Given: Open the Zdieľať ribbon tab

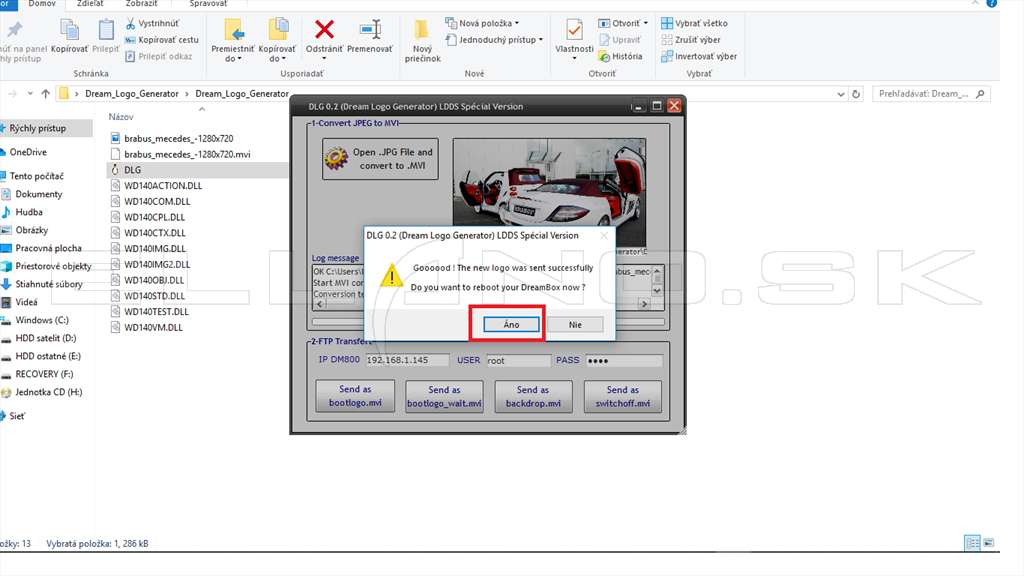Looking at the screenshot, I should click(x=90, y=4).
